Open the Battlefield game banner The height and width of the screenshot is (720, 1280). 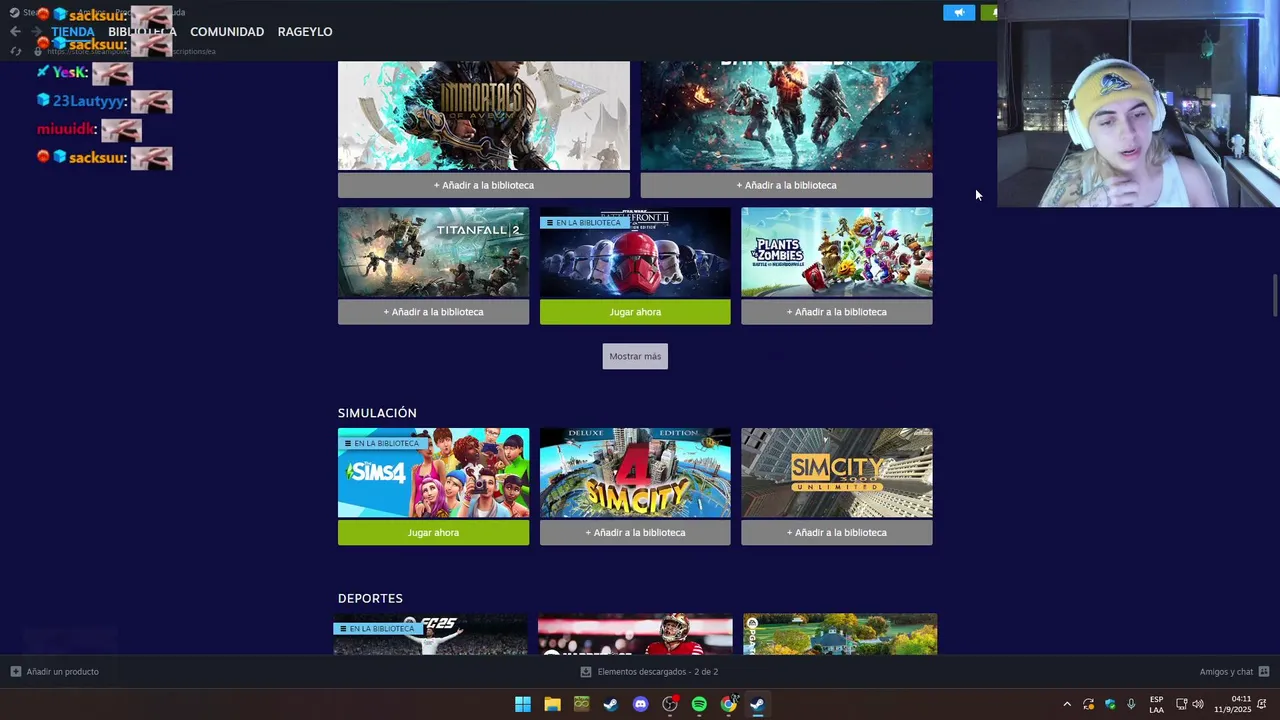click(786, 116)
